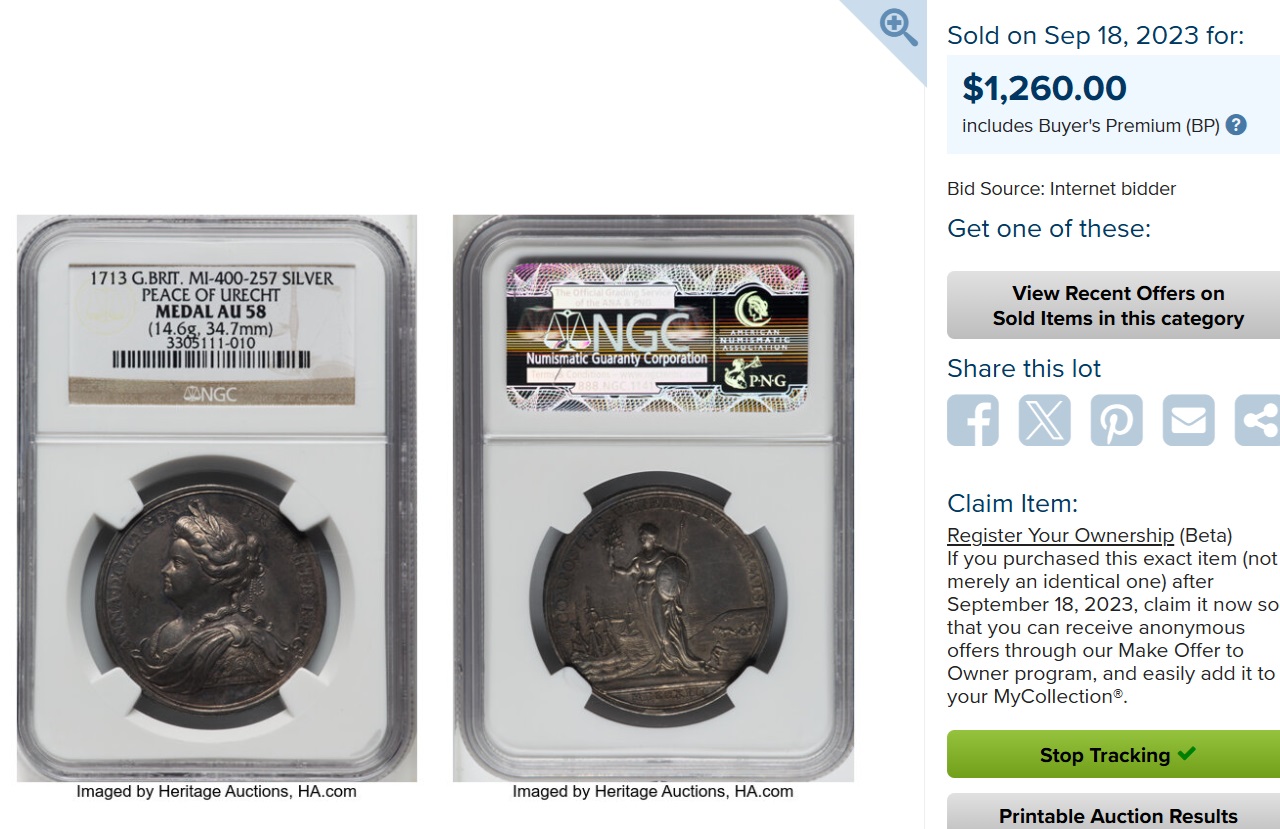Open the obverse medal slab image

tap(217, 498)
